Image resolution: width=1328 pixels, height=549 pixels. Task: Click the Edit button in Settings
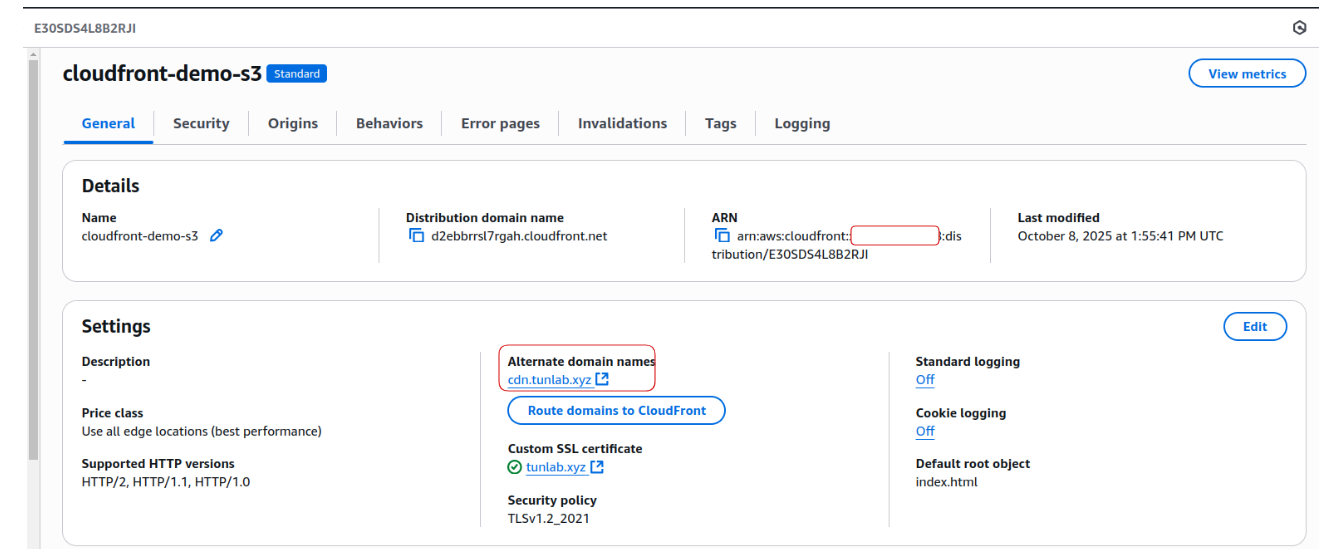click(x=1255, y=327)
